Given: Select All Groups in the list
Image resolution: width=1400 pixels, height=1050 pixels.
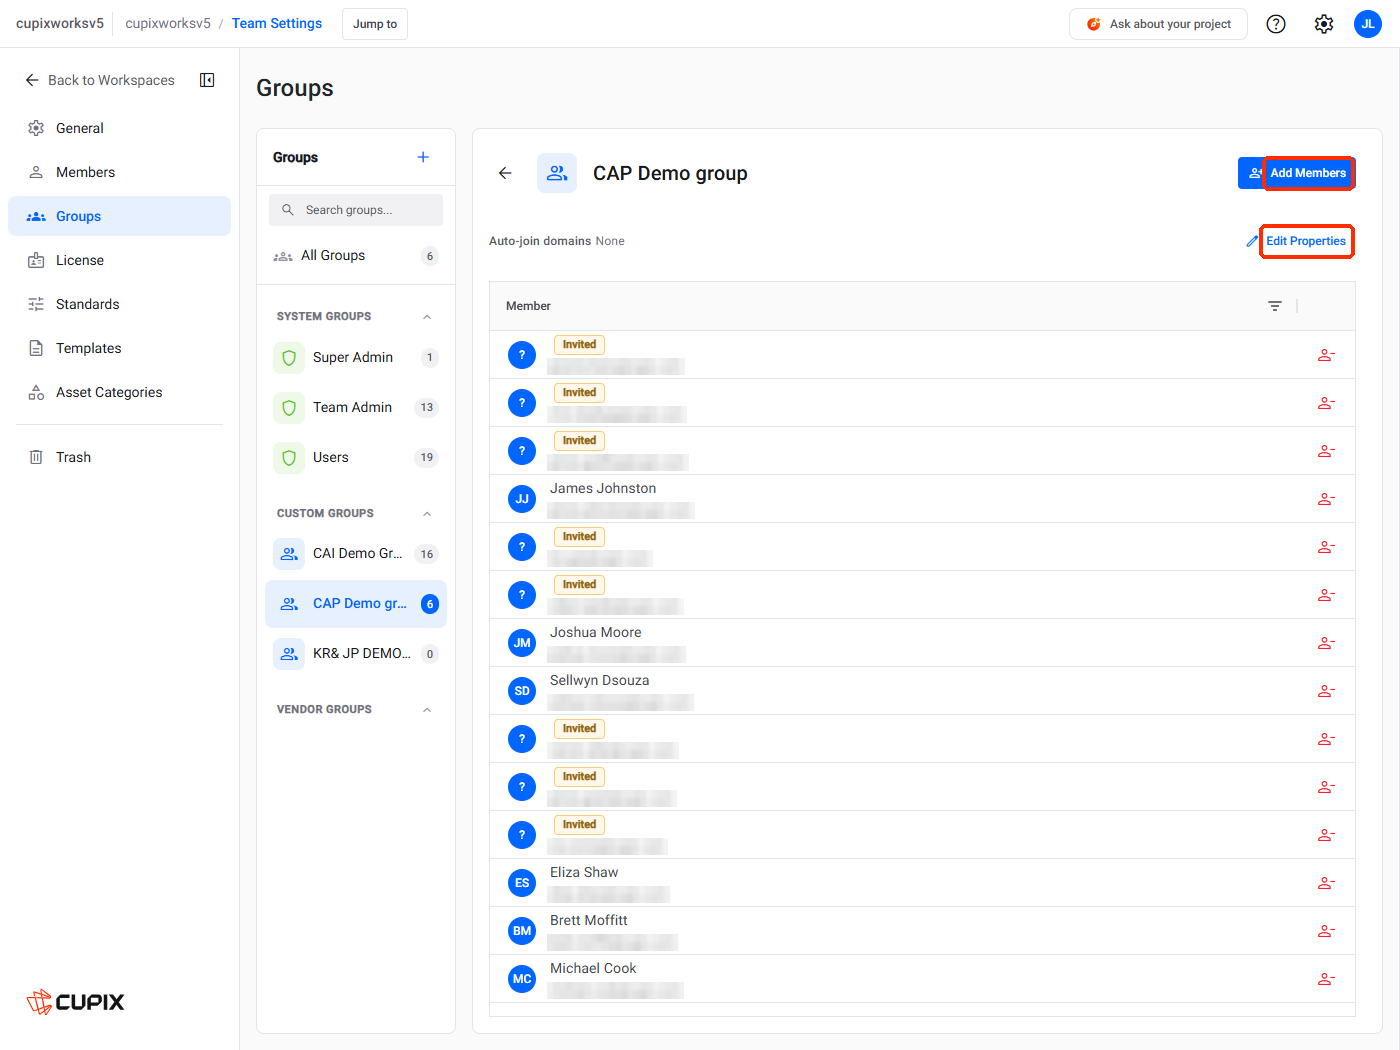Looking at the screenshot, I should 356,256.
